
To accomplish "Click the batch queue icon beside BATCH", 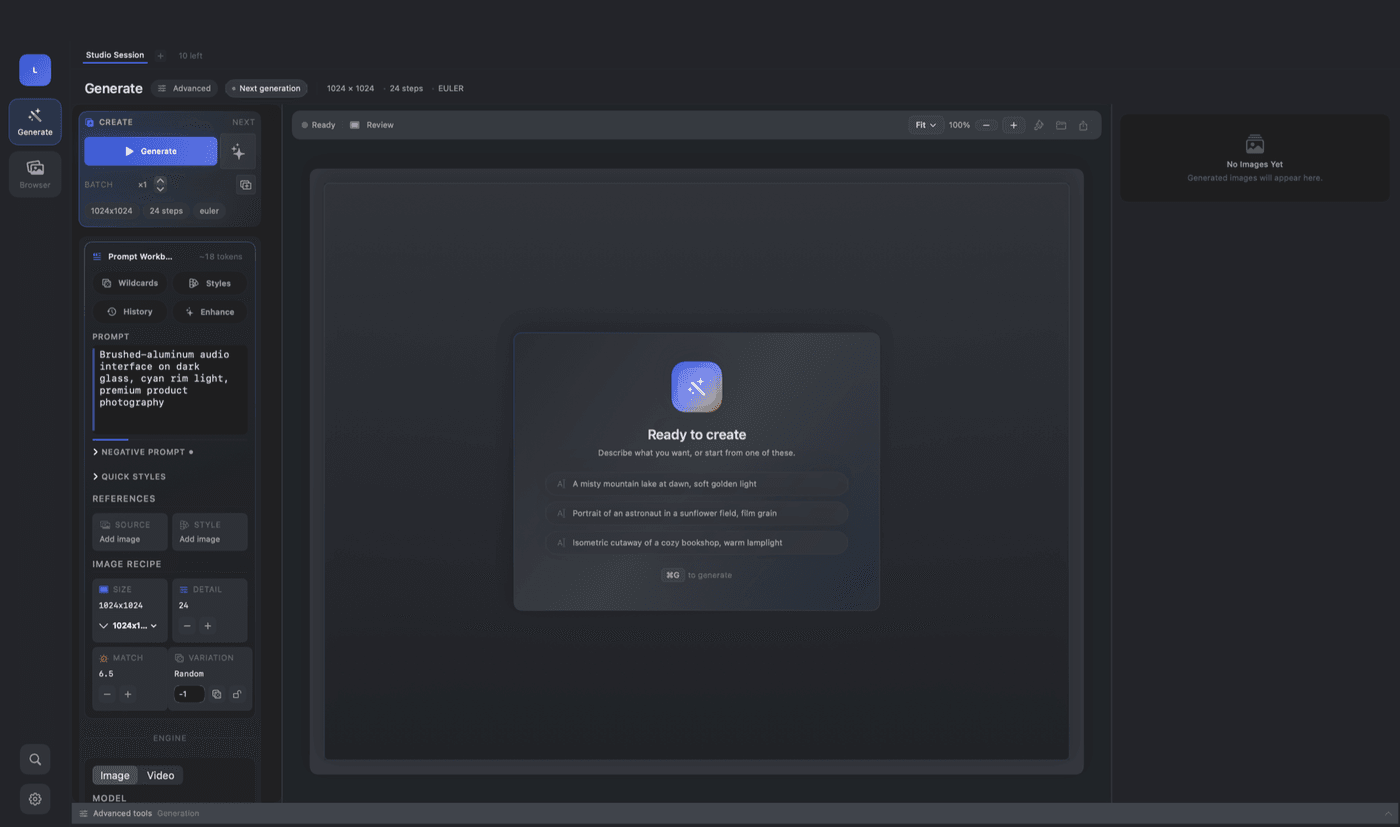I will pyautogui.click(x=245, y=185).
